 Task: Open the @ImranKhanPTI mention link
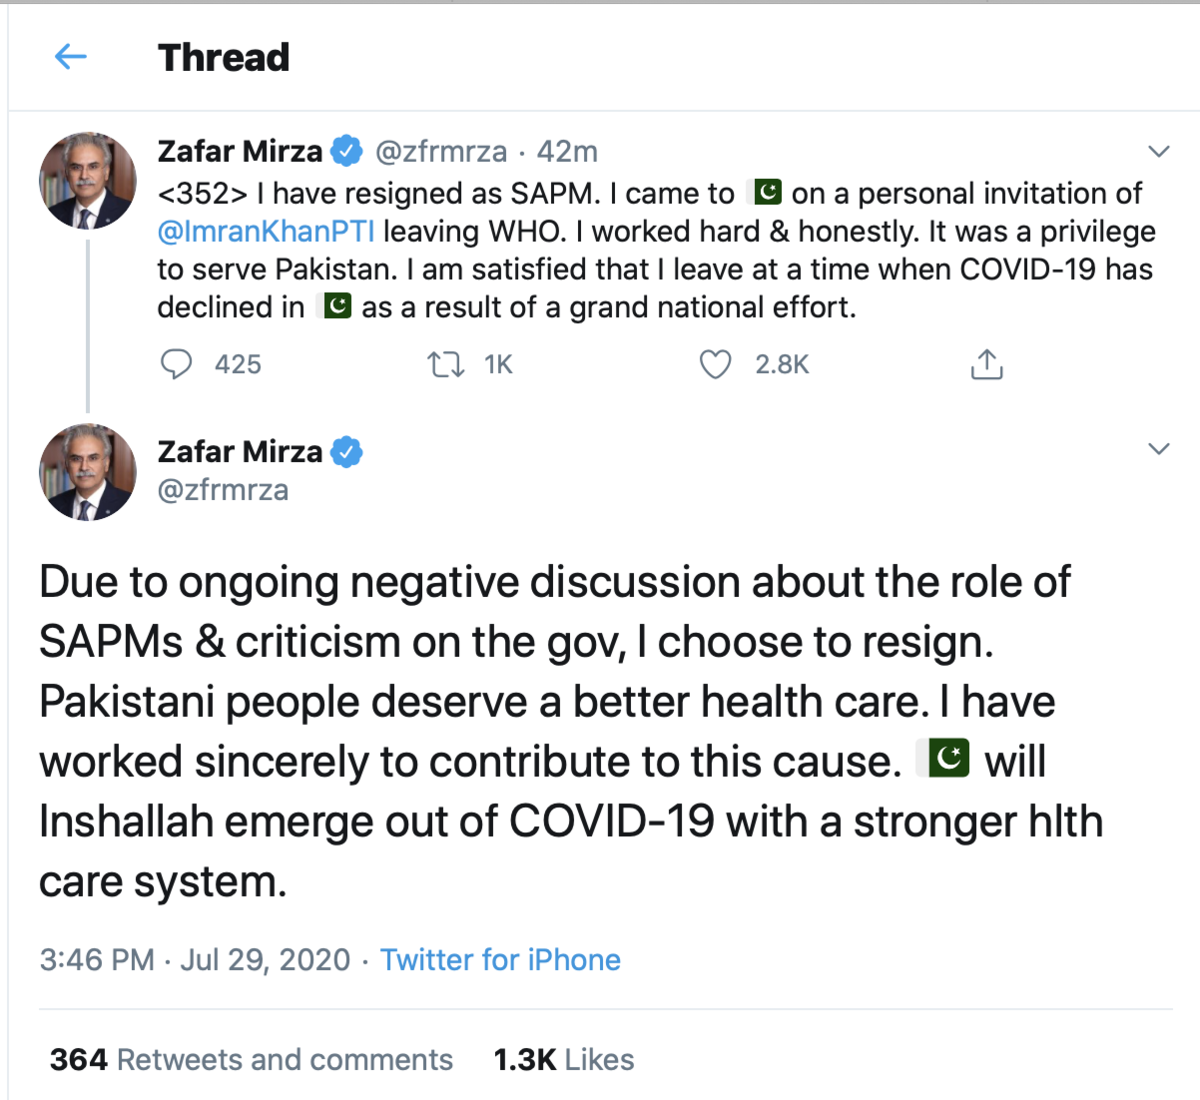click(x=266, y=231)
